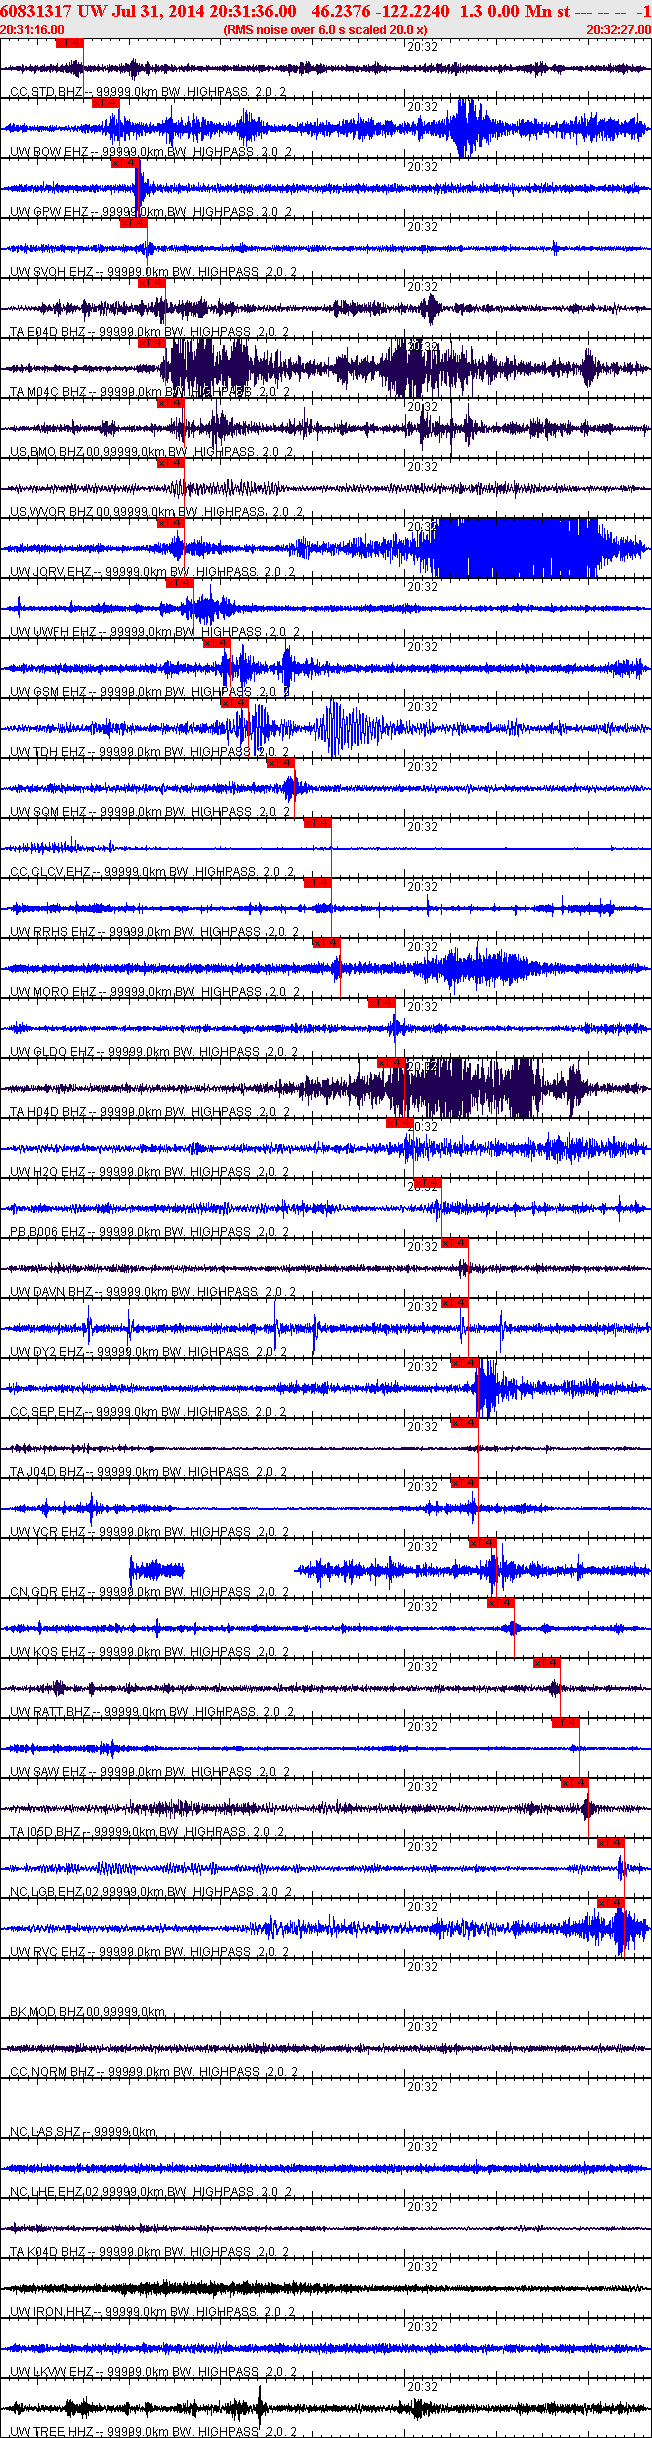Image resolution: width=652 pixels, height=2438 pixels.
Task: Click the red pick flag on UW.BOW trace
Action: [x=106, y=103]
